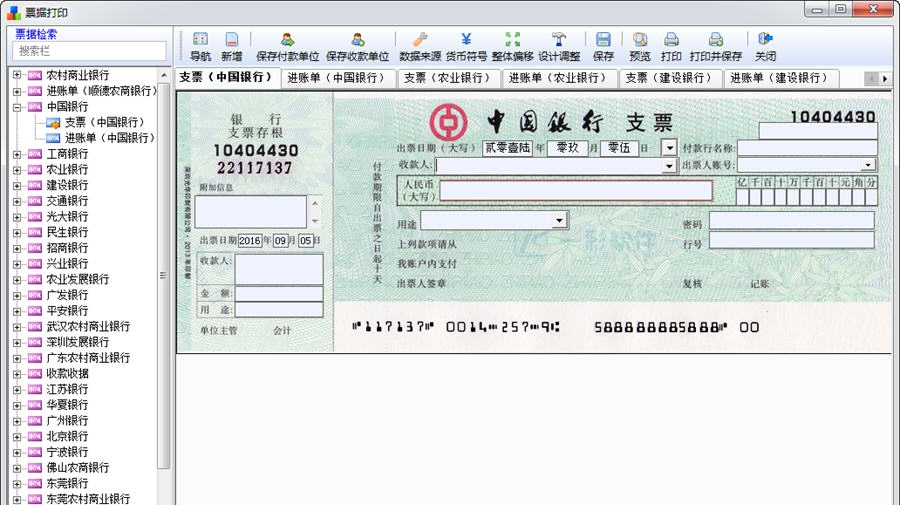900x505 pixels.
Task: Expand the 农村商业银行 tree node
Action: coord(17,75)
